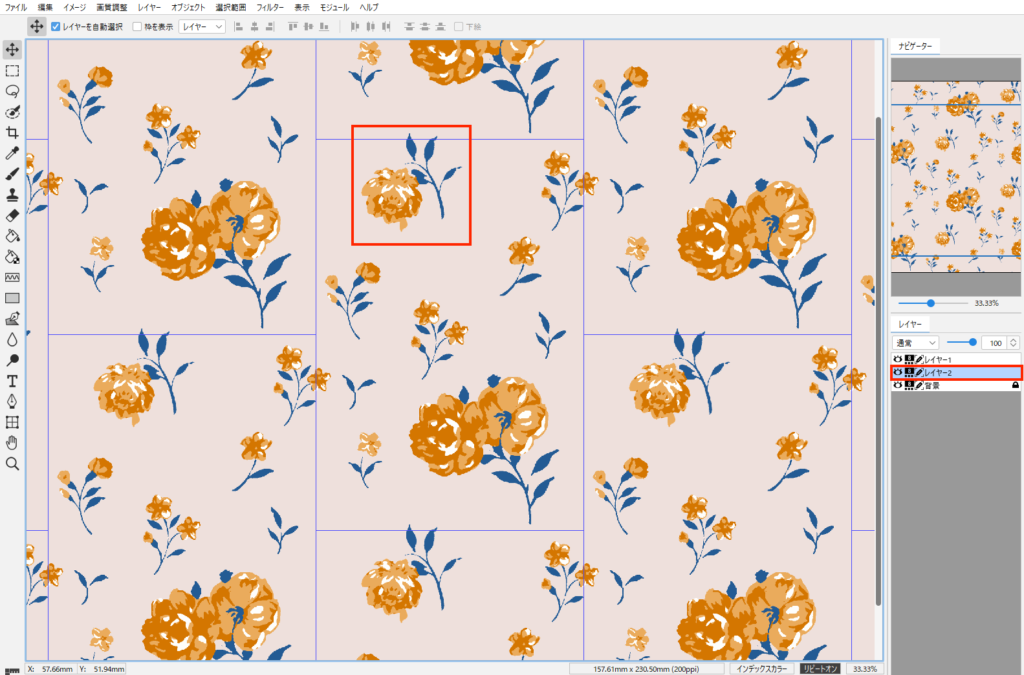
Task: Select the Dodge tool
Action: [12, 360]
